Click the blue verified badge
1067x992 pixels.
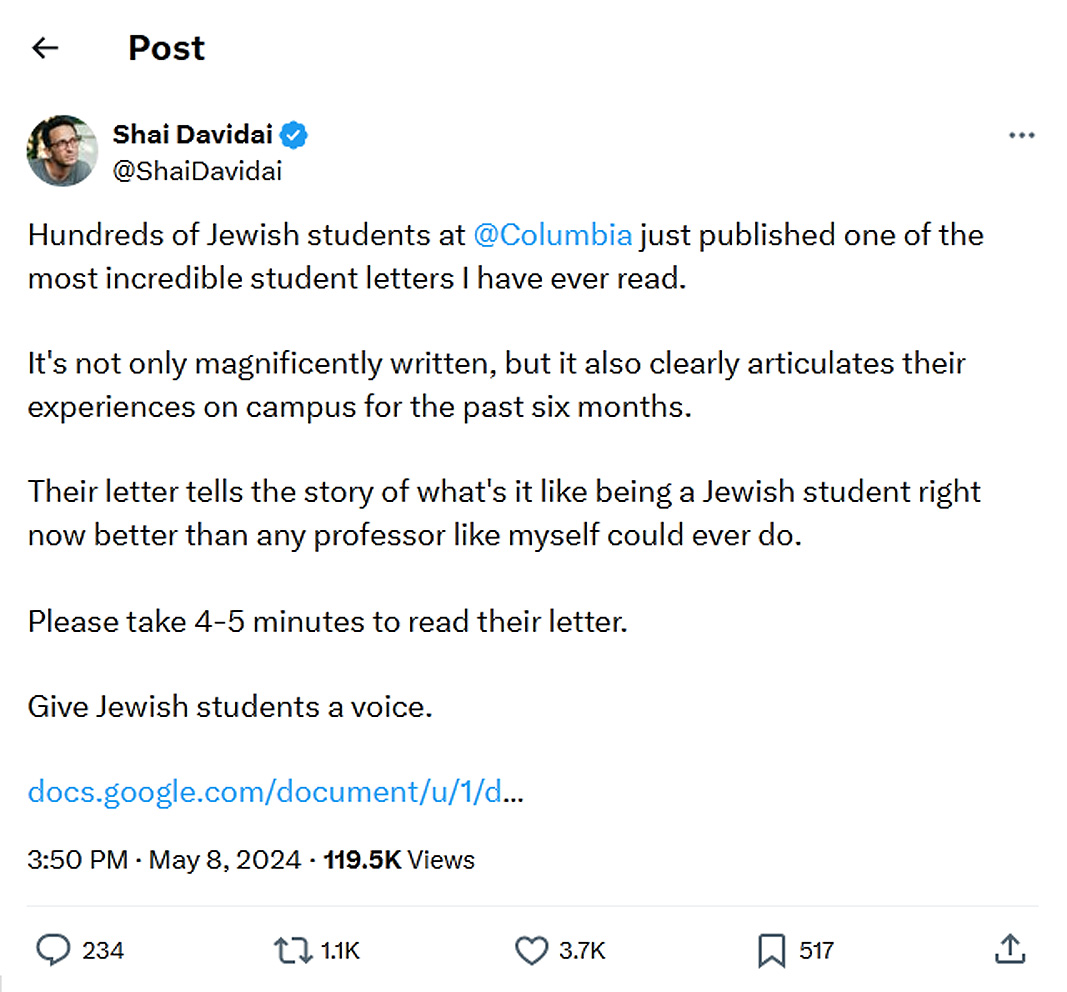(x=294, y=134)
